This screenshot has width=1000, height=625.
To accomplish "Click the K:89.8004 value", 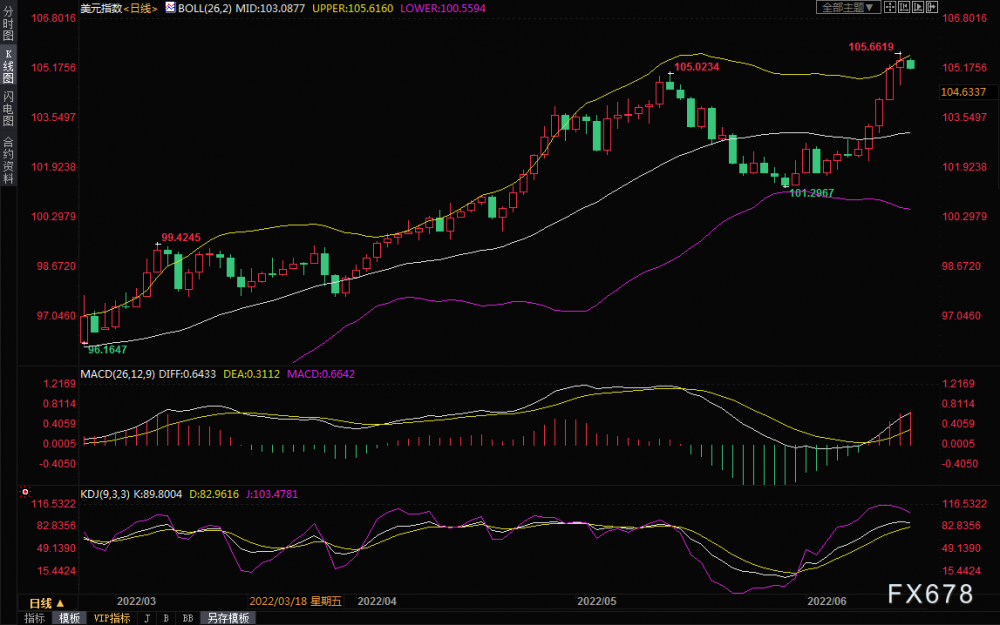I will (x=158, y=494).
